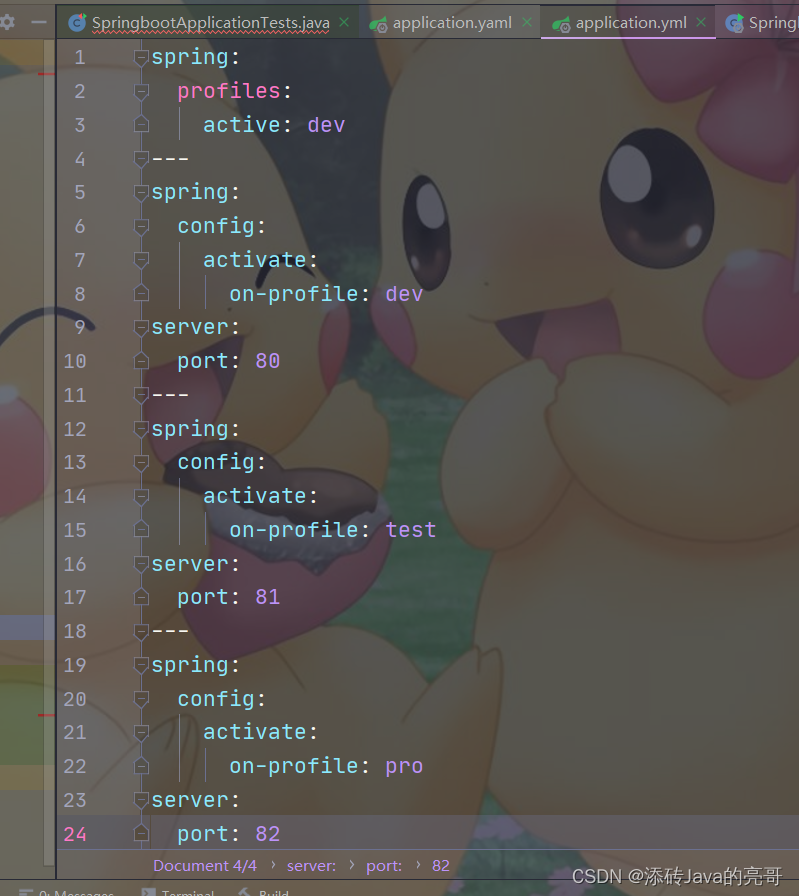
Task: Collapse the spring block on line 12
Action: click(141, 429)
